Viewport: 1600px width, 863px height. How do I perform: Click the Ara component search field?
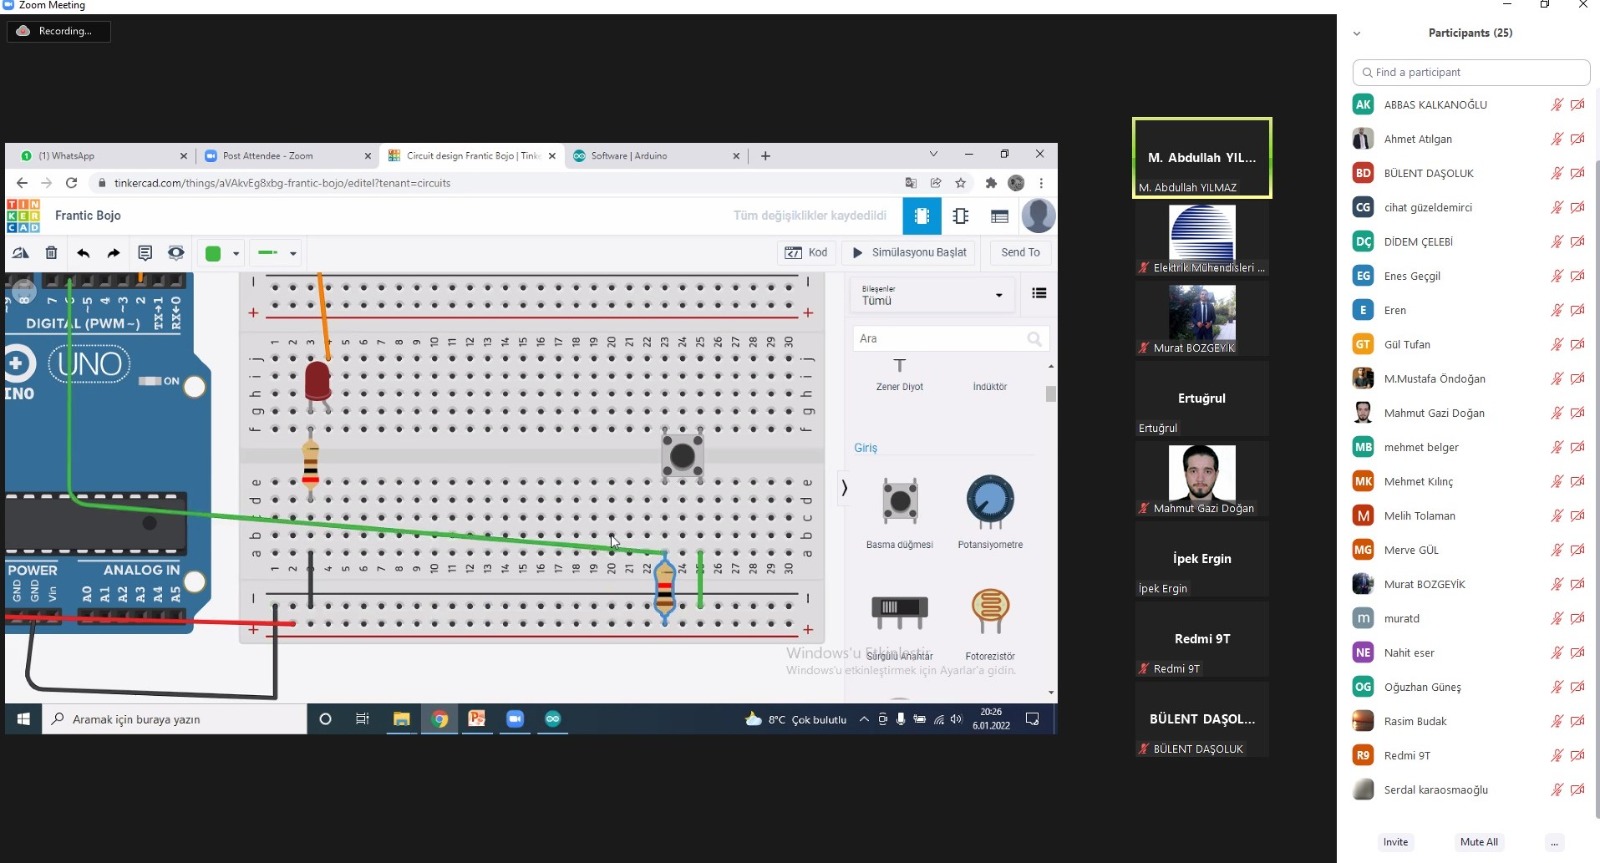tap(950, 339)
